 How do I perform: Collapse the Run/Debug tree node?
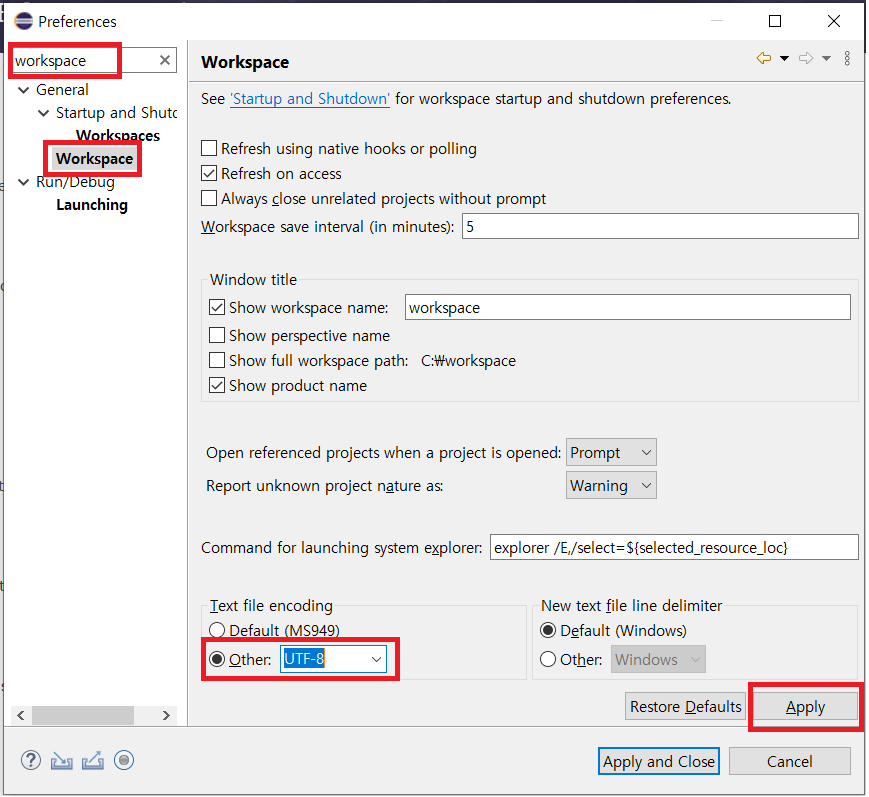point(24,182)
